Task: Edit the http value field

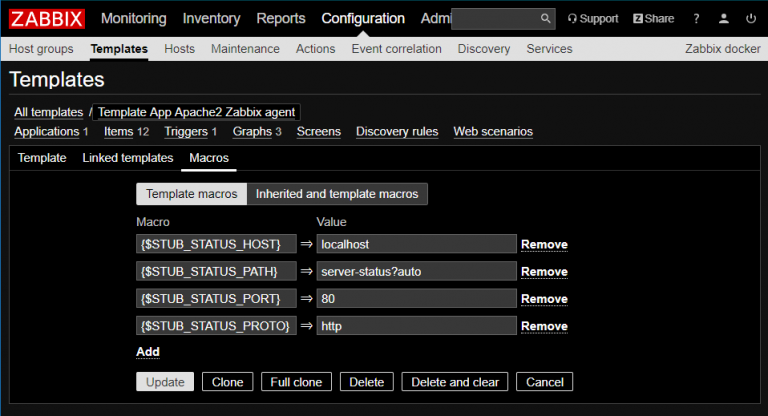Action: 416,326
